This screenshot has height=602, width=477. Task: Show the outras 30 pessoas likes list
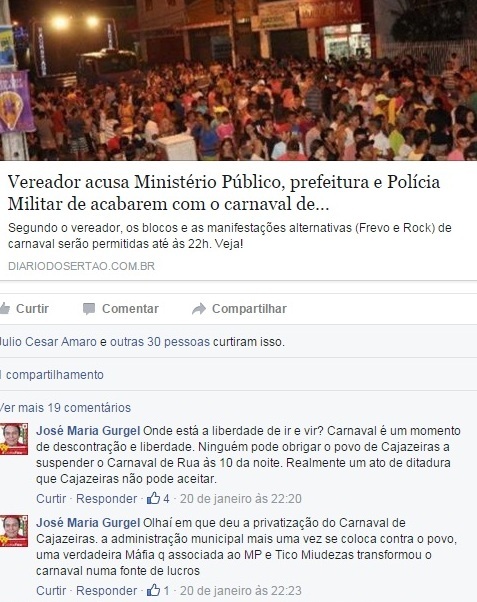tap(160, 342)
